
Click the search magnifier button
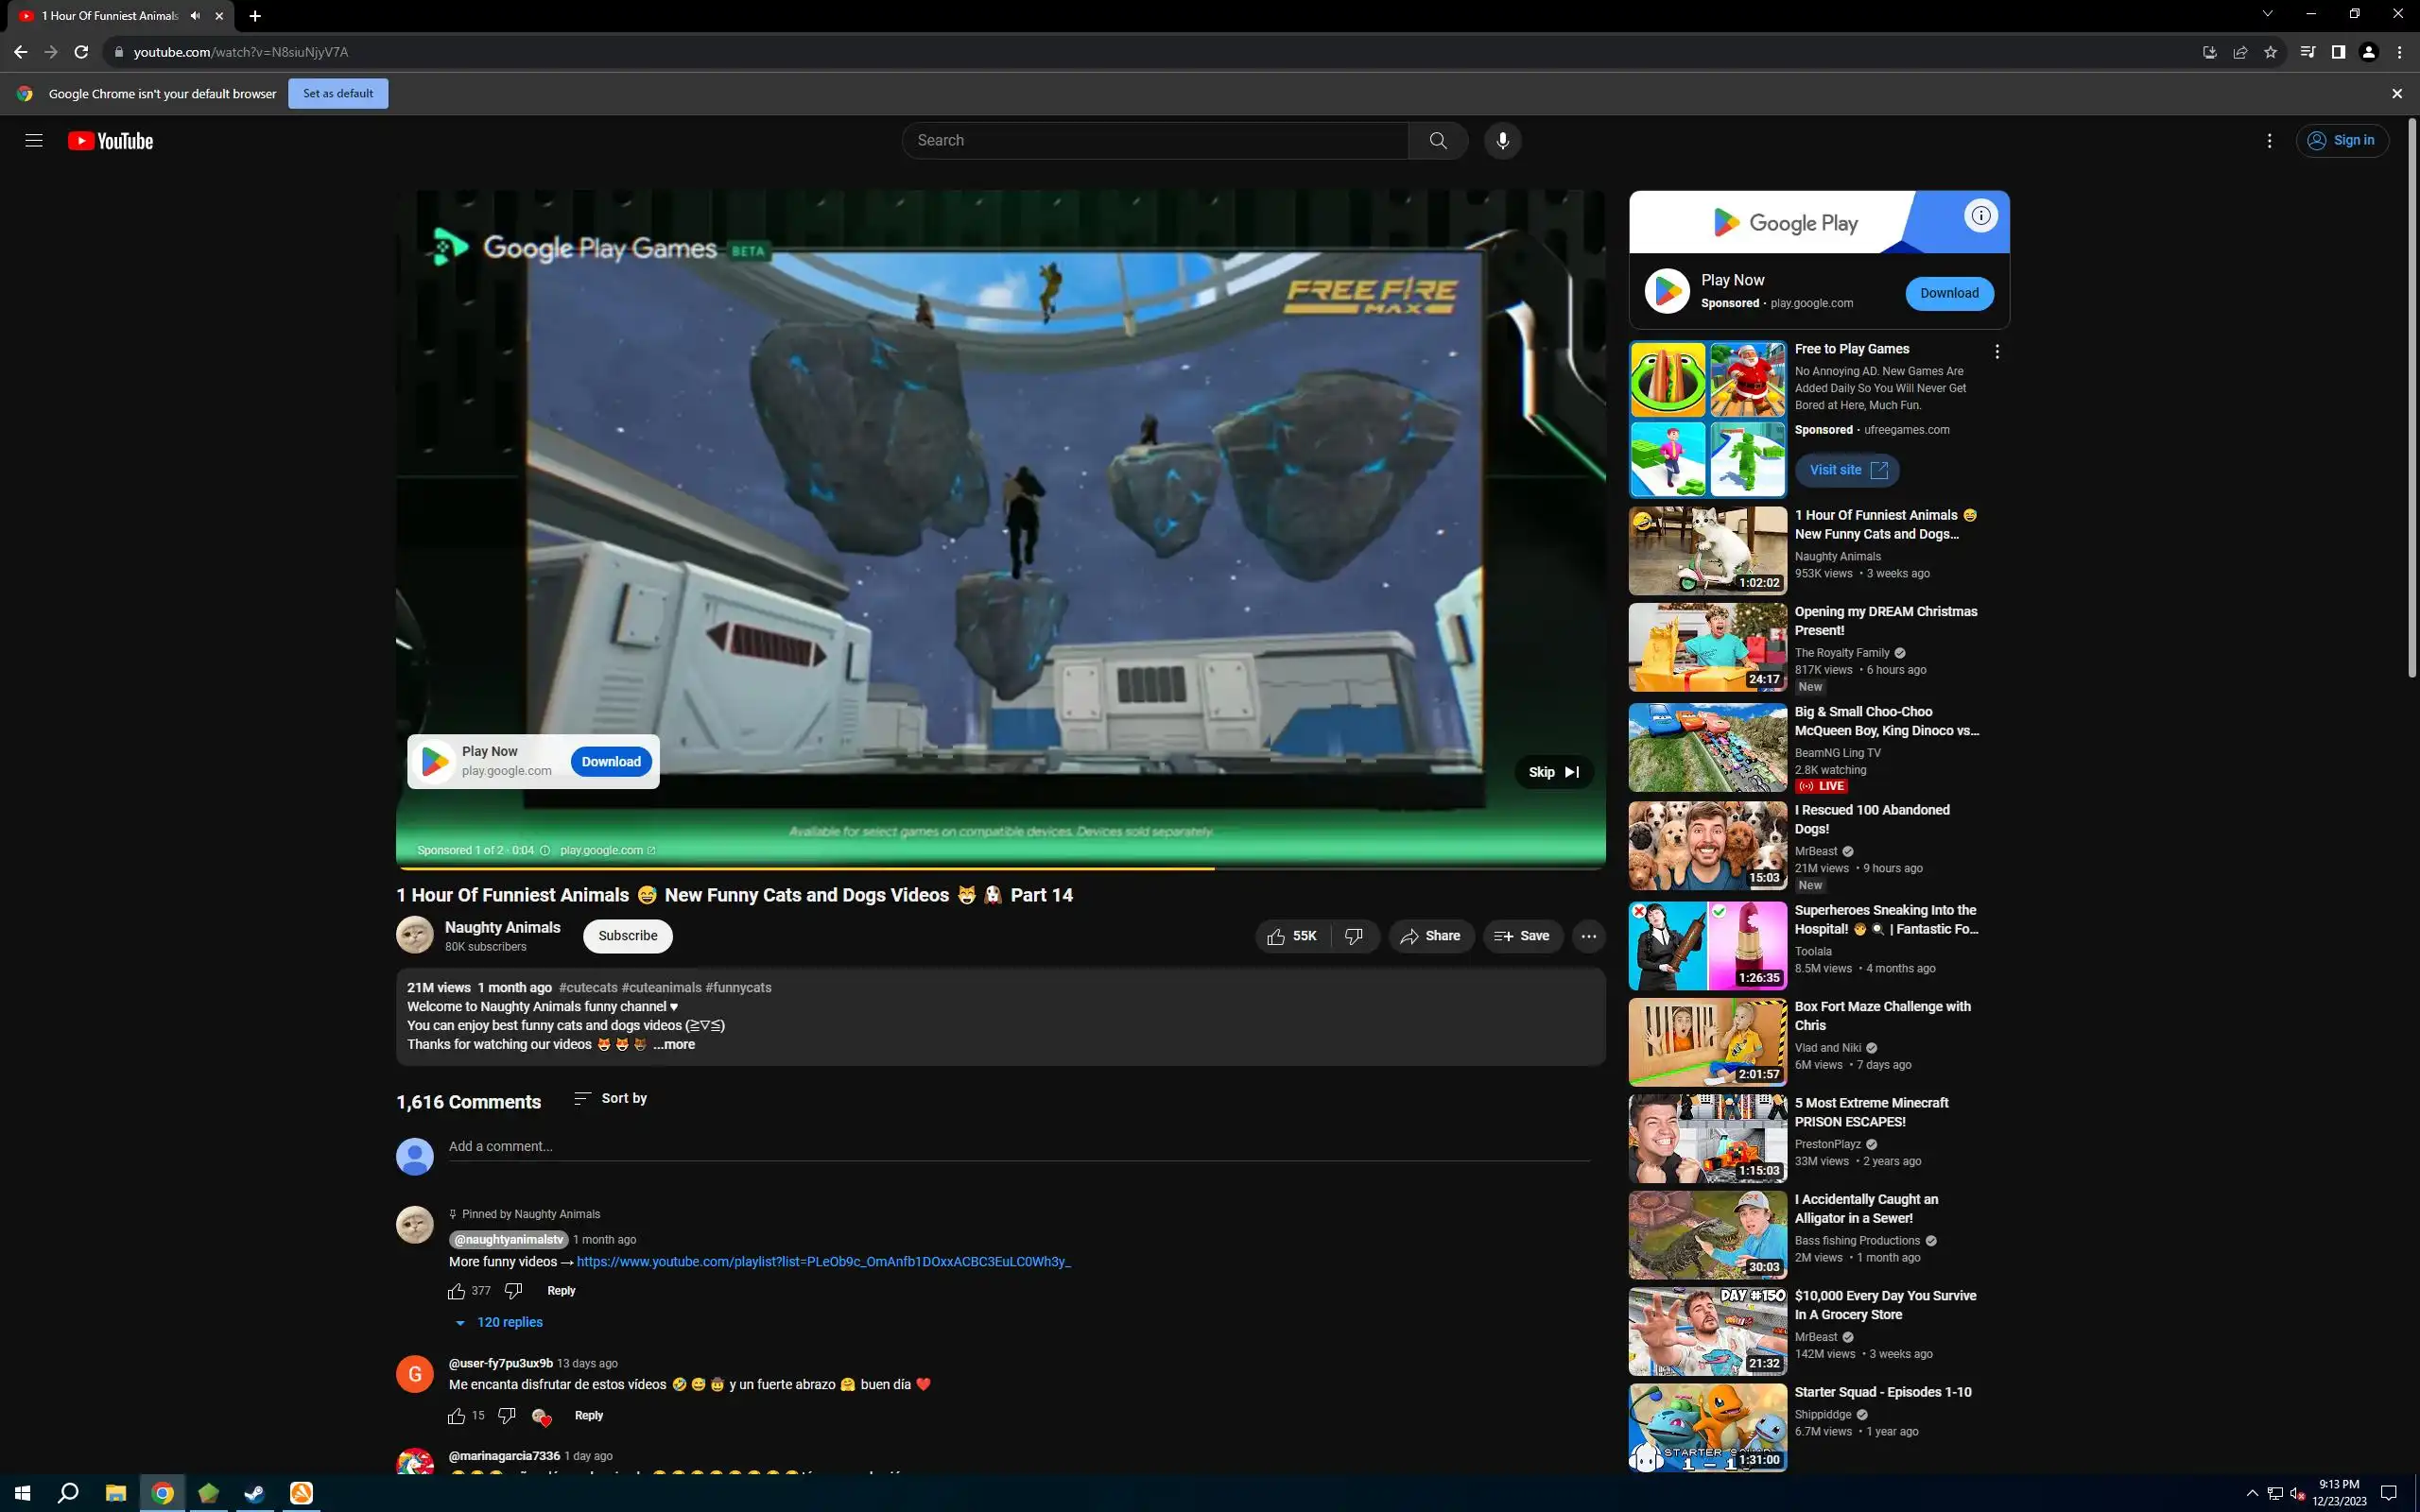click(1438, 141)
